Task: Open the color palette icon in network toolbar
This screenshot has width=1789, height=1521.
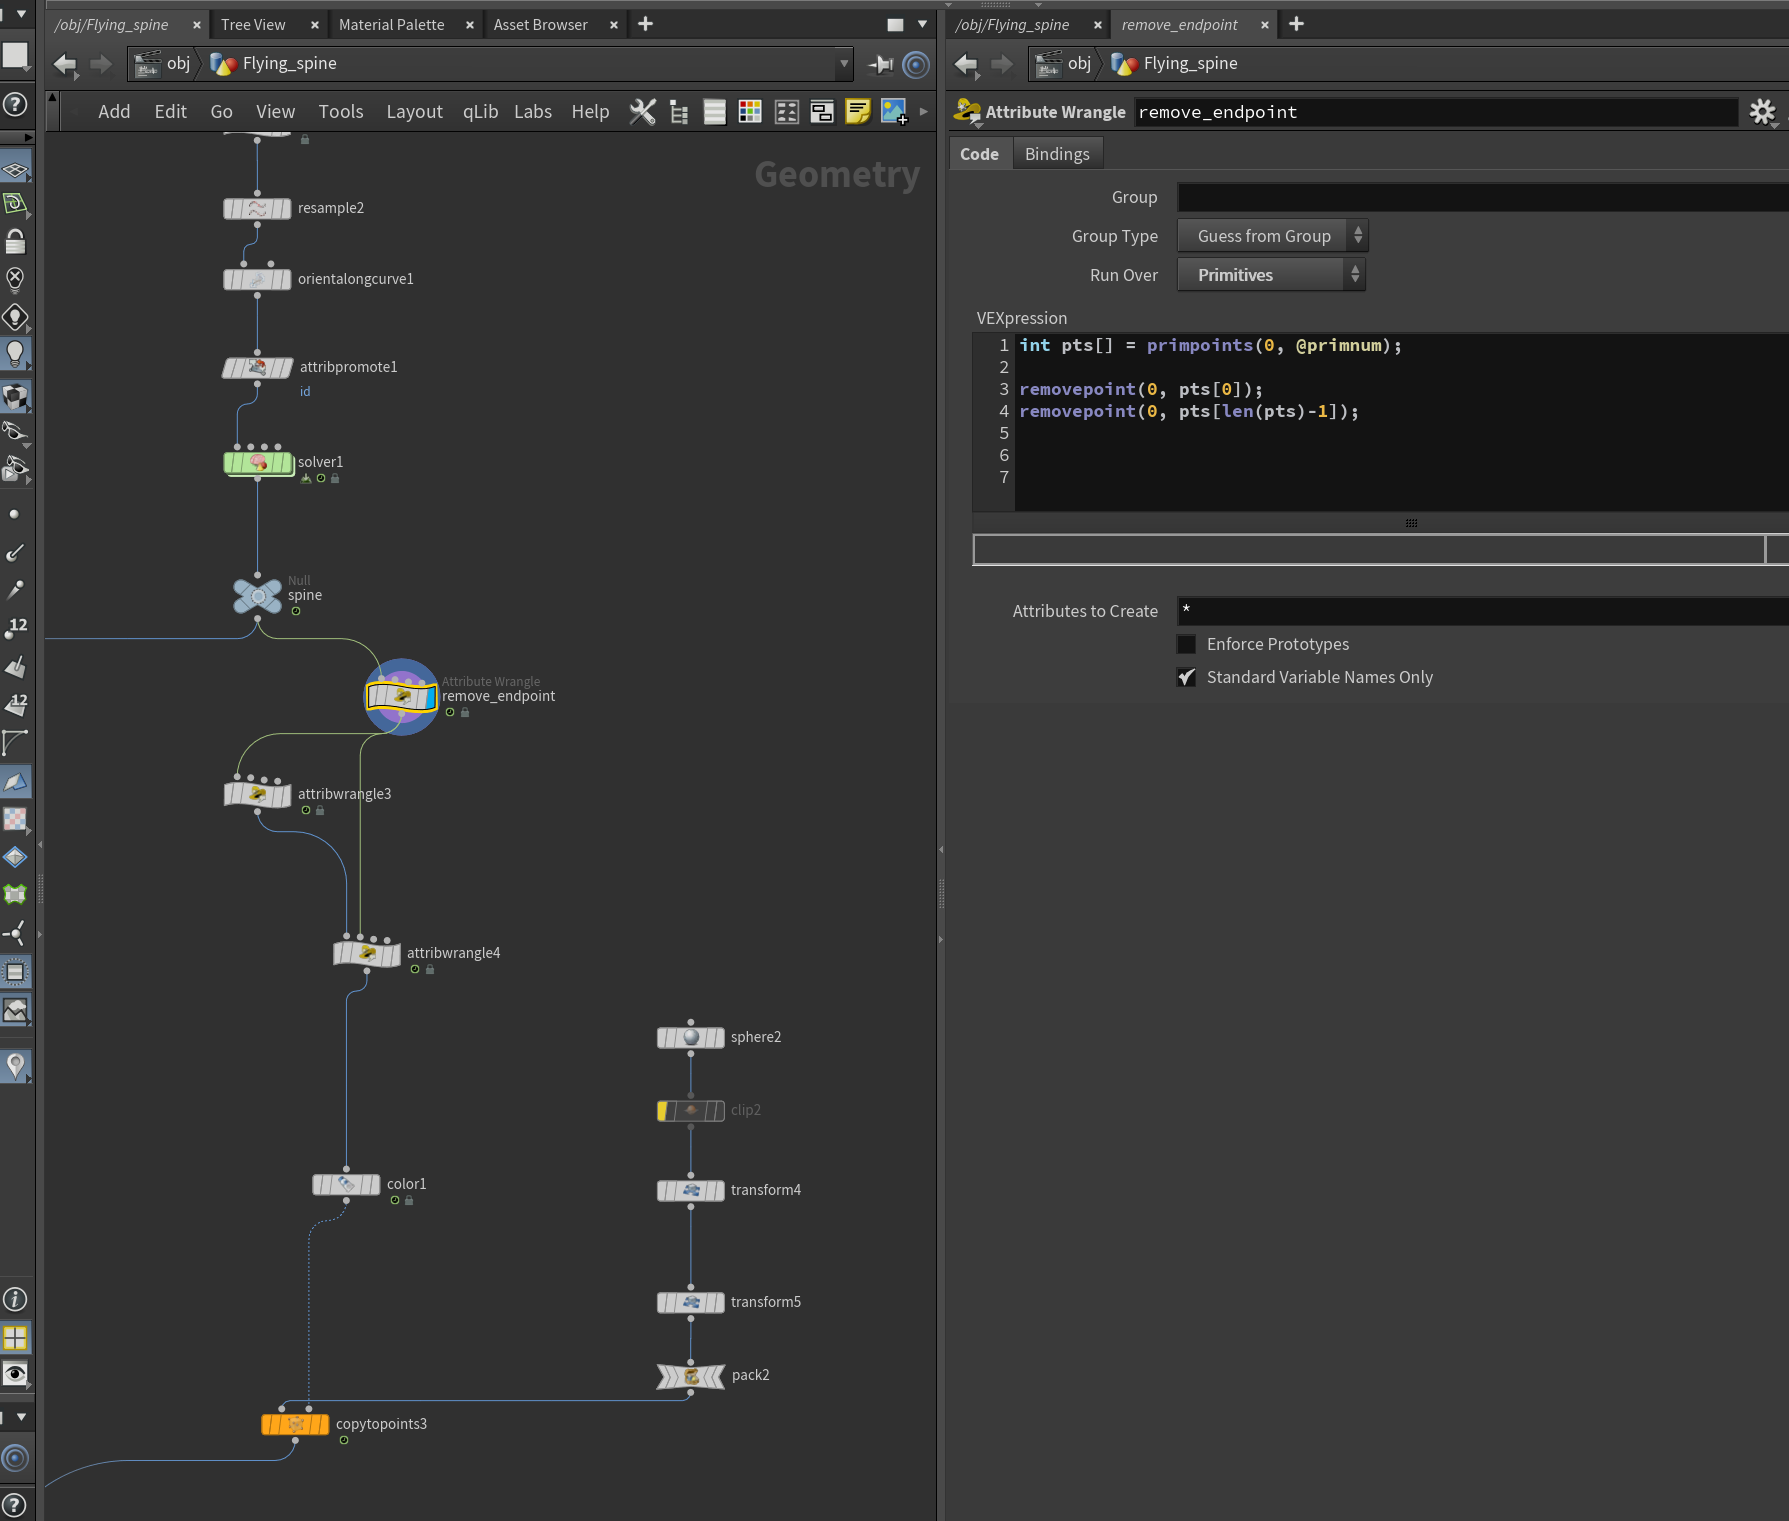Action: pyautogui.click(x=750, y=111)
